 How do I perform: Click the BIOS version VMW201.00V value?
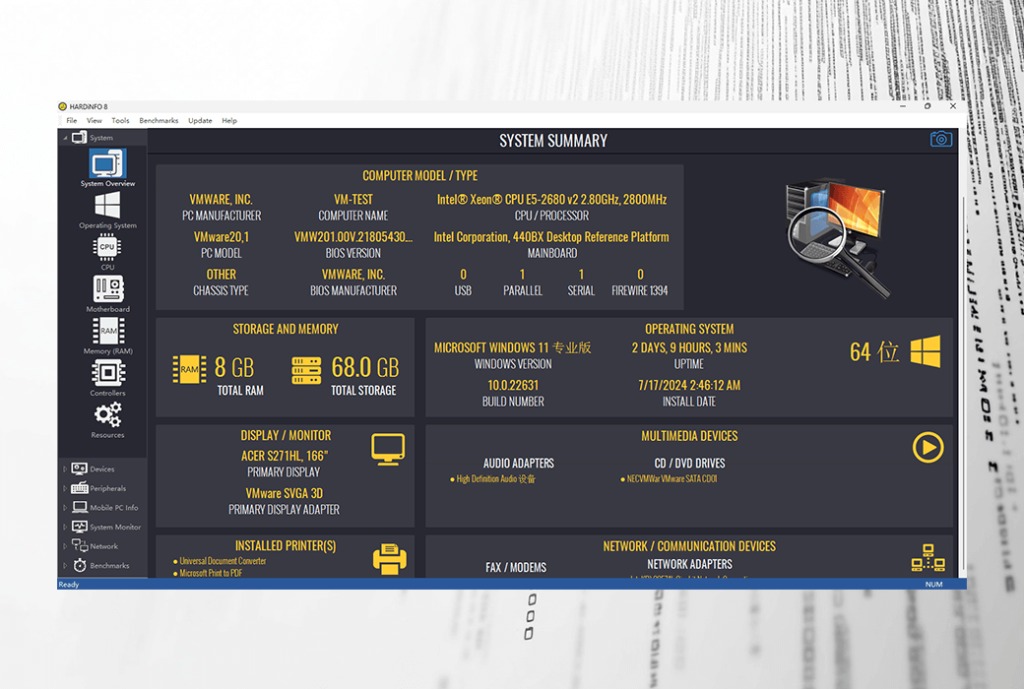(353, 236)
